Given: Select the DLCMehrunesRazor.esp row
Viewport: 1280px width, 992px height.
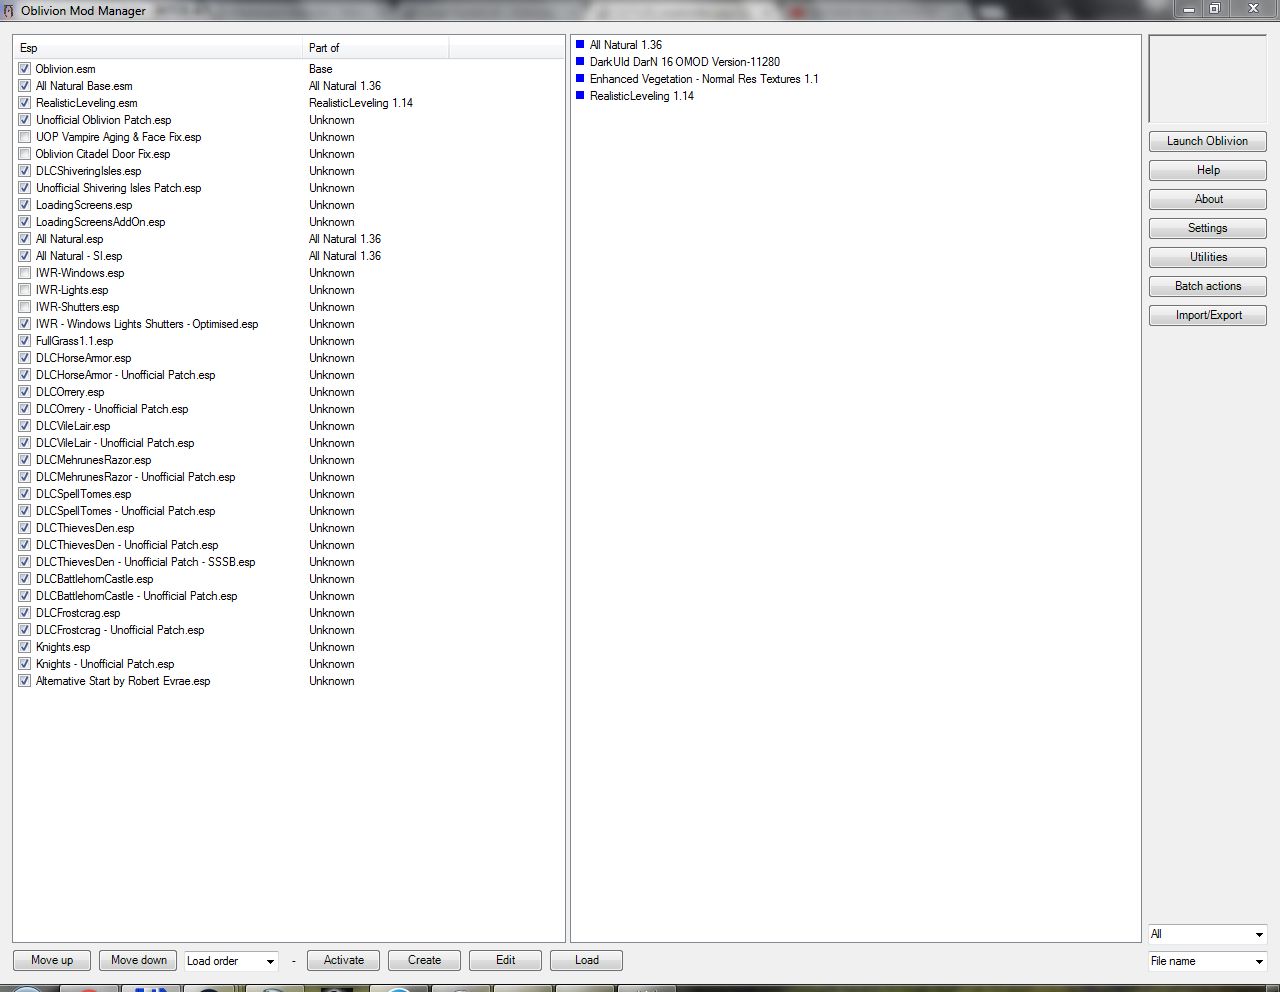Looking at the screenshot, I should coord(93,460).
